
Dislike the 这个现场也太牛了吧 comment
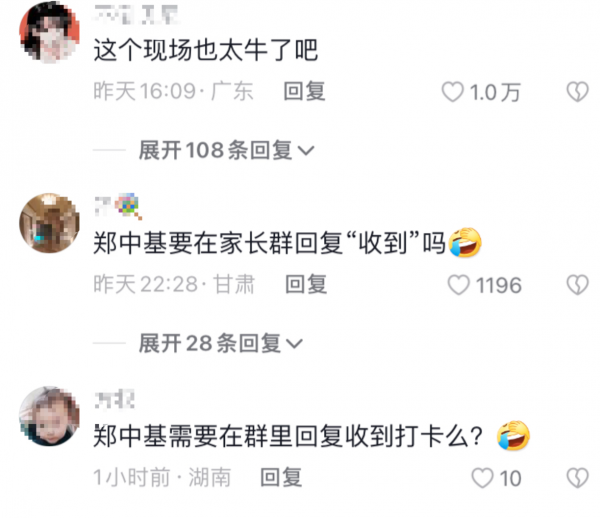[x=577, y=92]
